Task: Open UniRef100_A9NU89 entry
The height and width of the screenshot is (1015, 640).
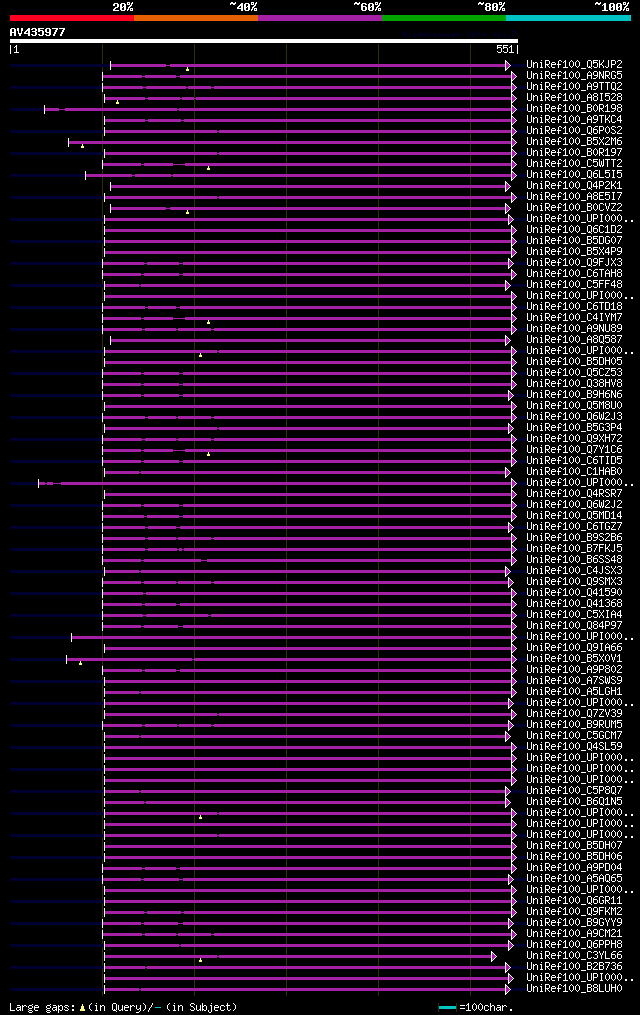Action: coord(574,329)
